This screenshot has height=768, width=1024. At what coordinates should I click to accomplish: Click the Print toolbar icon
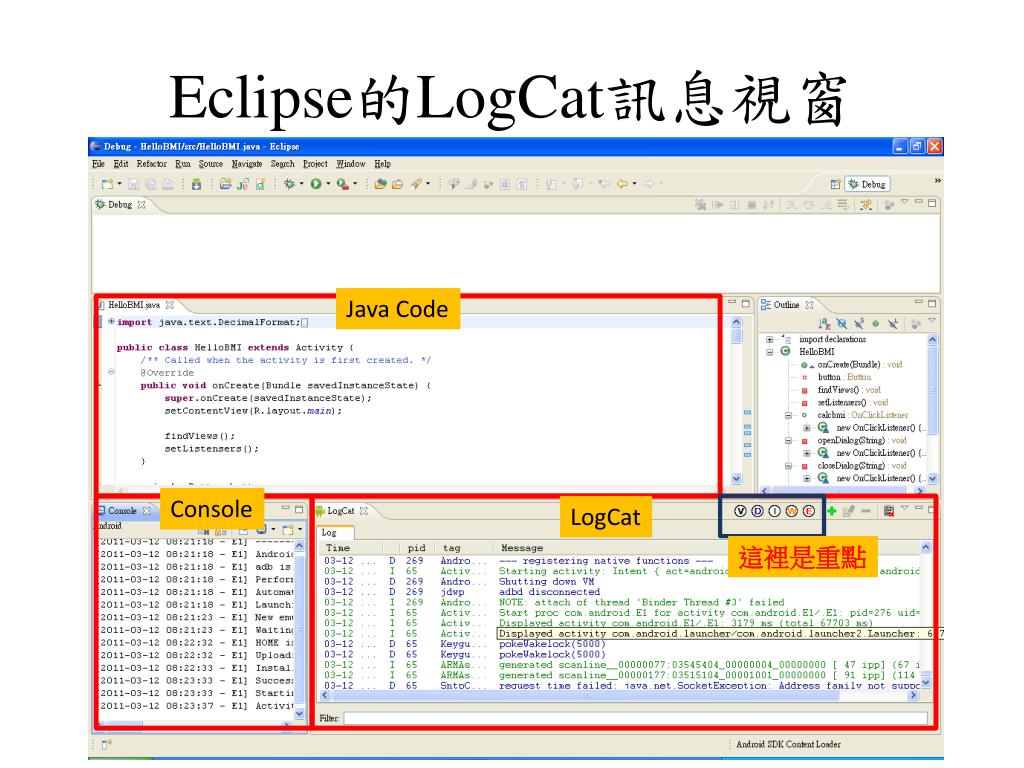coord(168,184)
